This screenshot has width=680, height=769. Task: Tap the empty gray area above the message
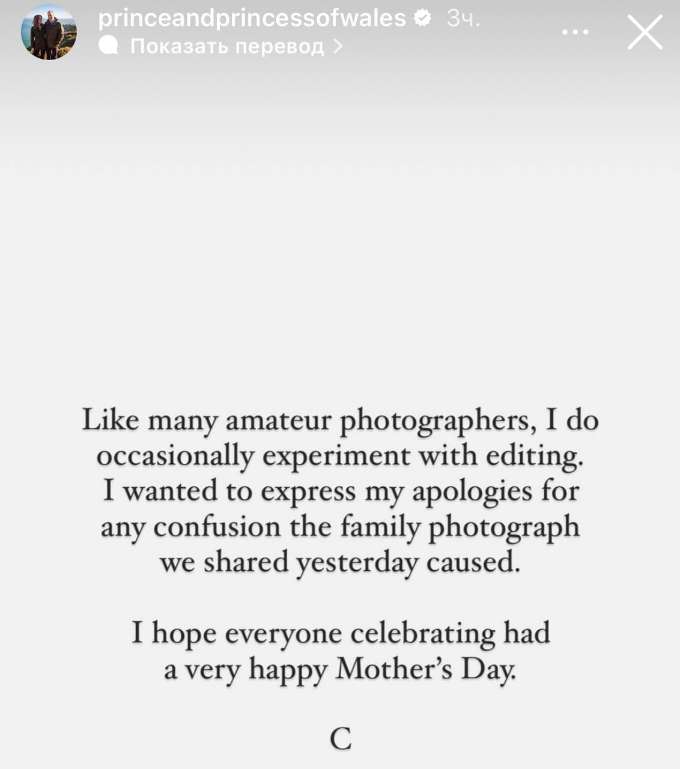tap(340, 230)
